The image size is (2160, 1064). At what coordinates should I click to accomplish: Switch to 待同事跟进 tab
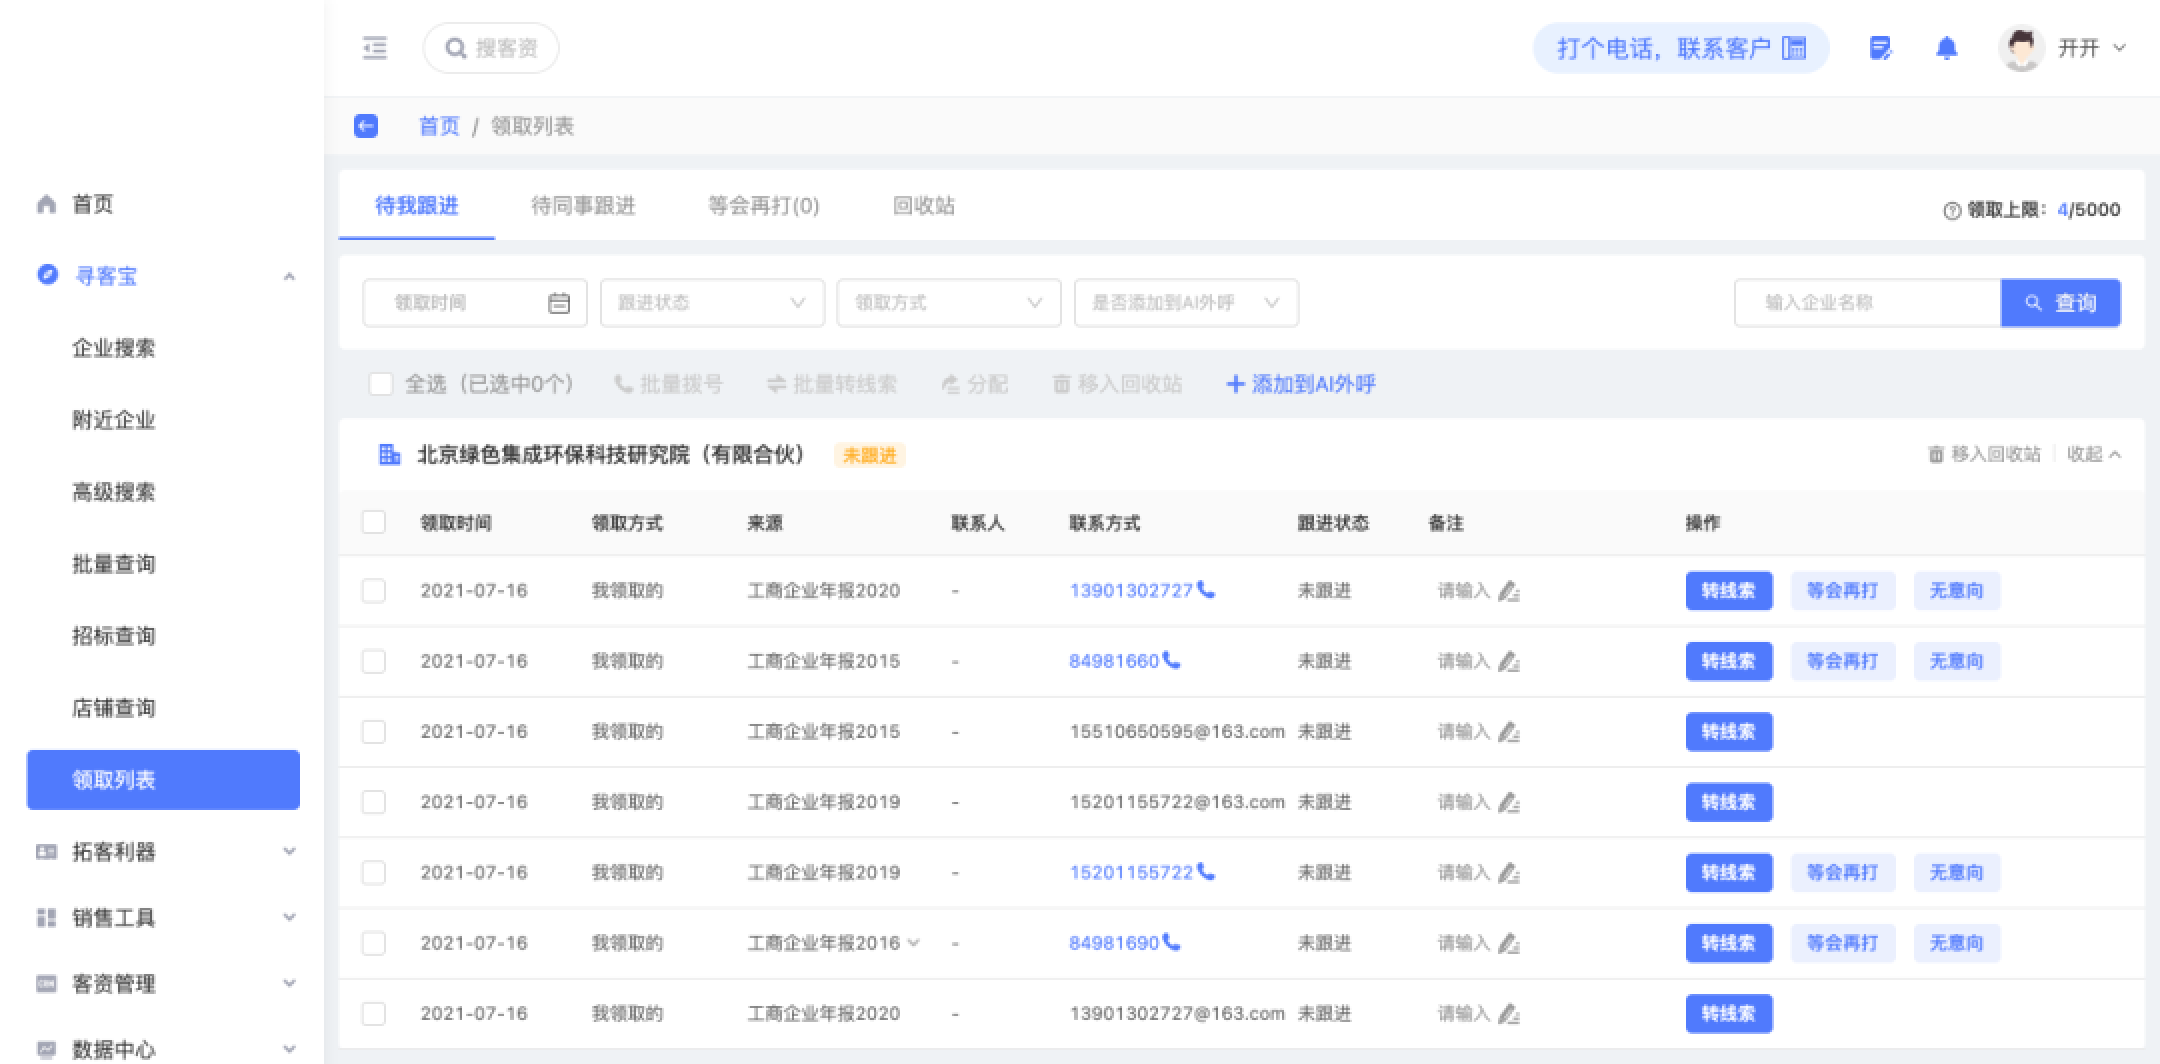click(583, 206)
